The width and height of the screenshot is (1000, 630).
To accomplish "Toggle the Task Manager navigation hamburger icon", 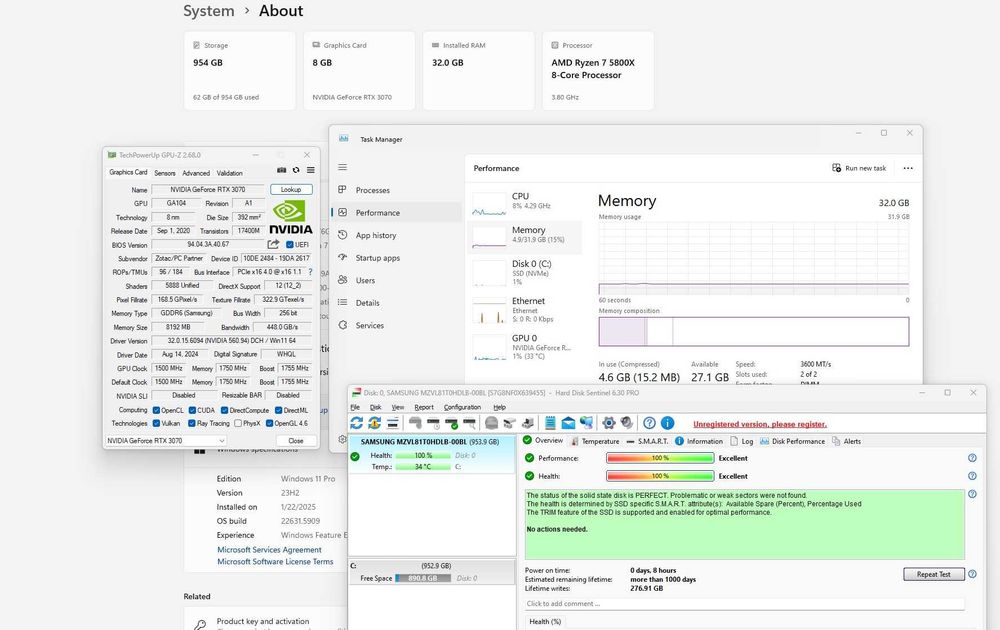I will pos(342,167).
